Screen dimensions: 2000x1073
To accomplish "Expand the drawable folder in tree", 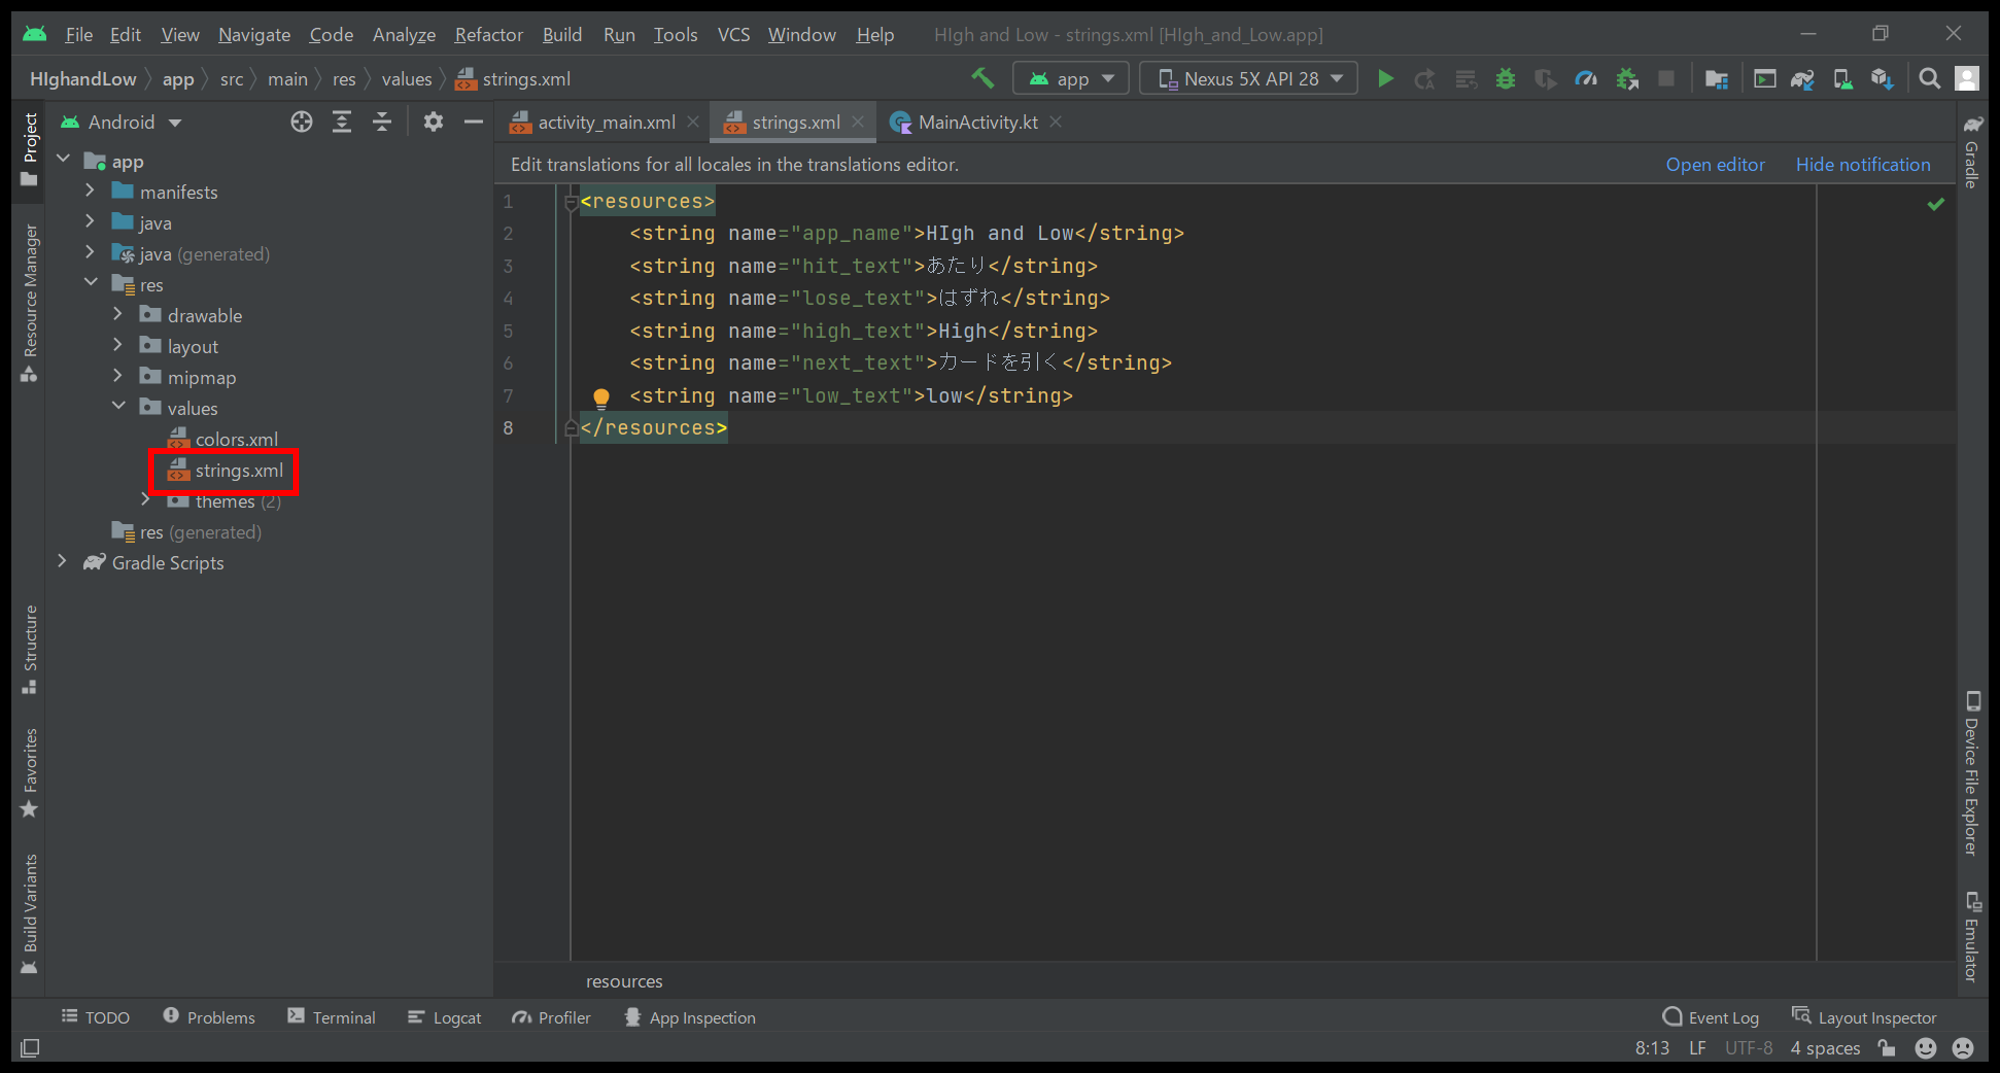I will pos(118,315).
